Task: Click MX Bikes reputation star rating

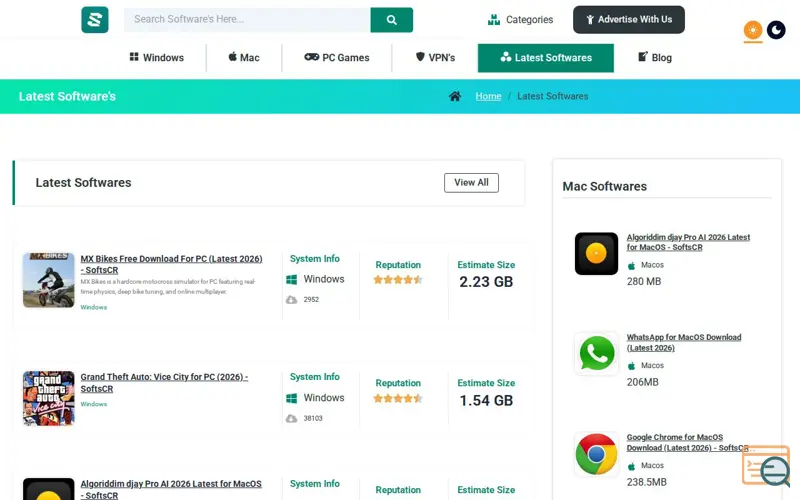Action: 398,280
